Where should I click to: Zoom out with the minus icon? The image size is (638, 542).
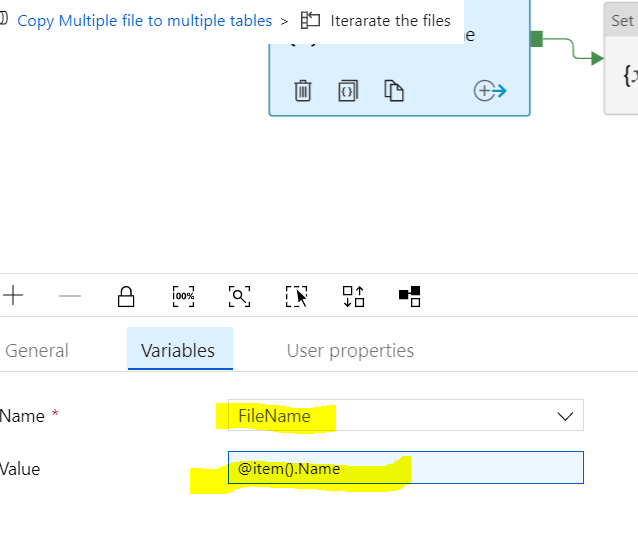70,296
